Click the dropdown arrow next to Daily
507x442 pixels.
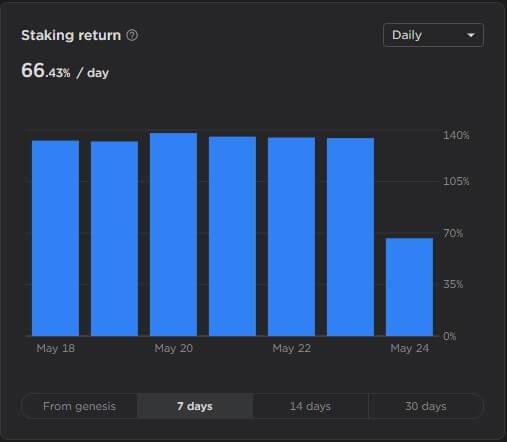[471, 35]
